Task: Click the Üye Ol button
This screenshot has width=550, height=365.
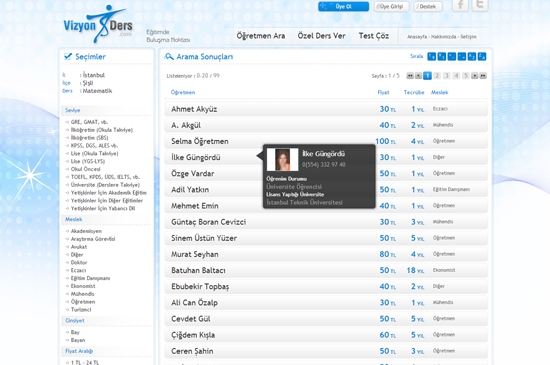Action: pos(343,7)
